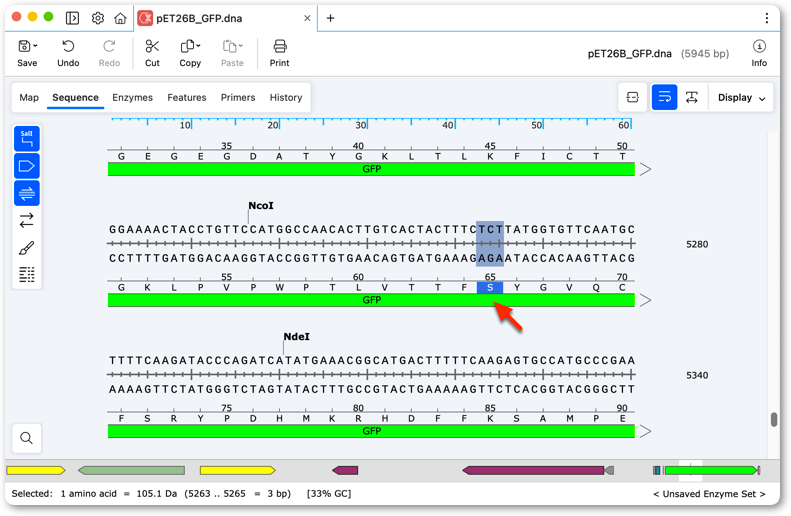The image size is (791, 516).
Task: Click the two-strand arrows sidebar icon
Action: pyautogui.click(x=27, y=220)
